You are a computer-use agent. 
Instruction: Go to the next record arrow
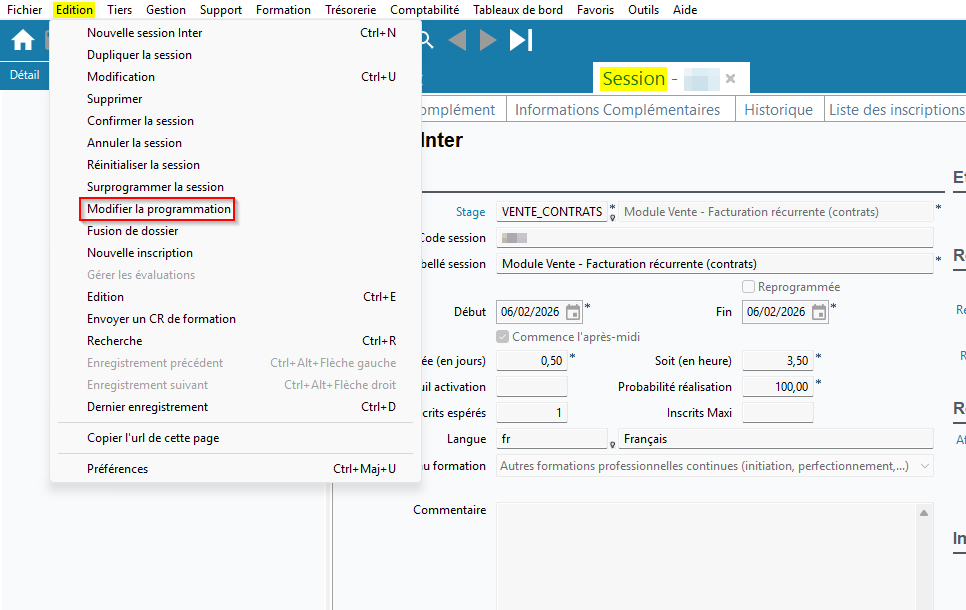[x=488, y=40]
